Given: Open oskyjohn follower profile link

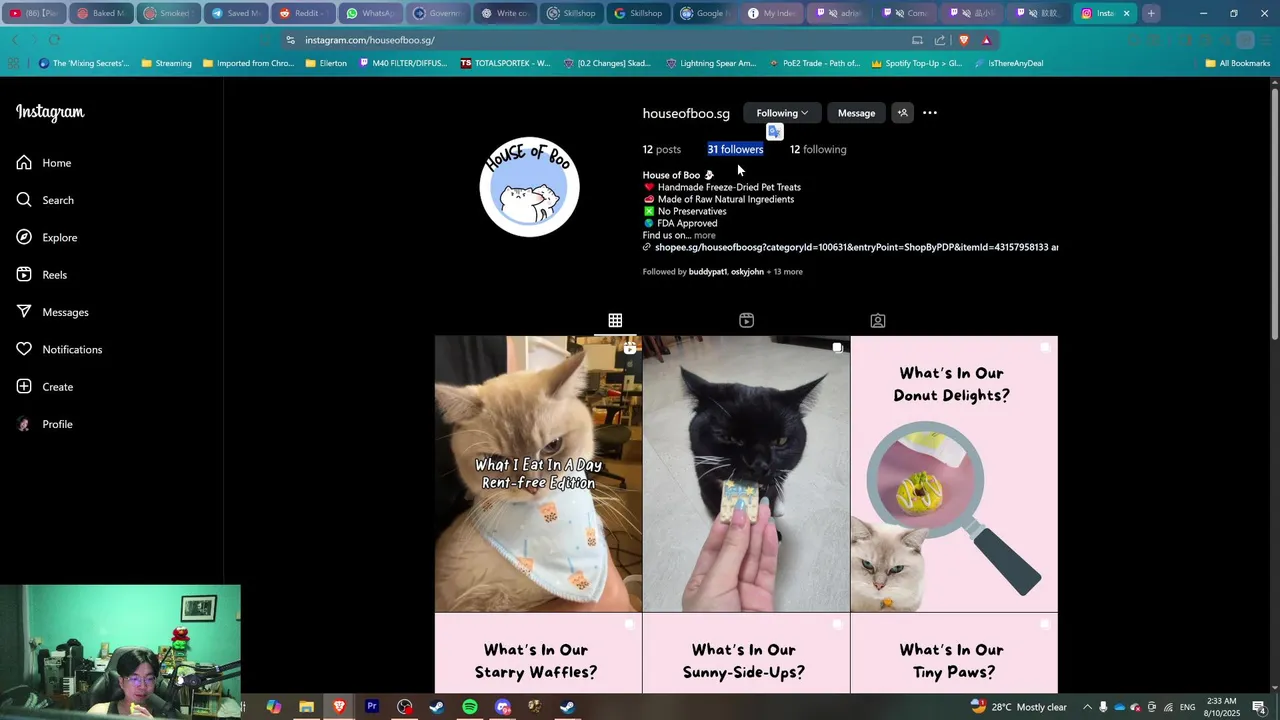Looking at the screenshot, I should tap(747, 272).
